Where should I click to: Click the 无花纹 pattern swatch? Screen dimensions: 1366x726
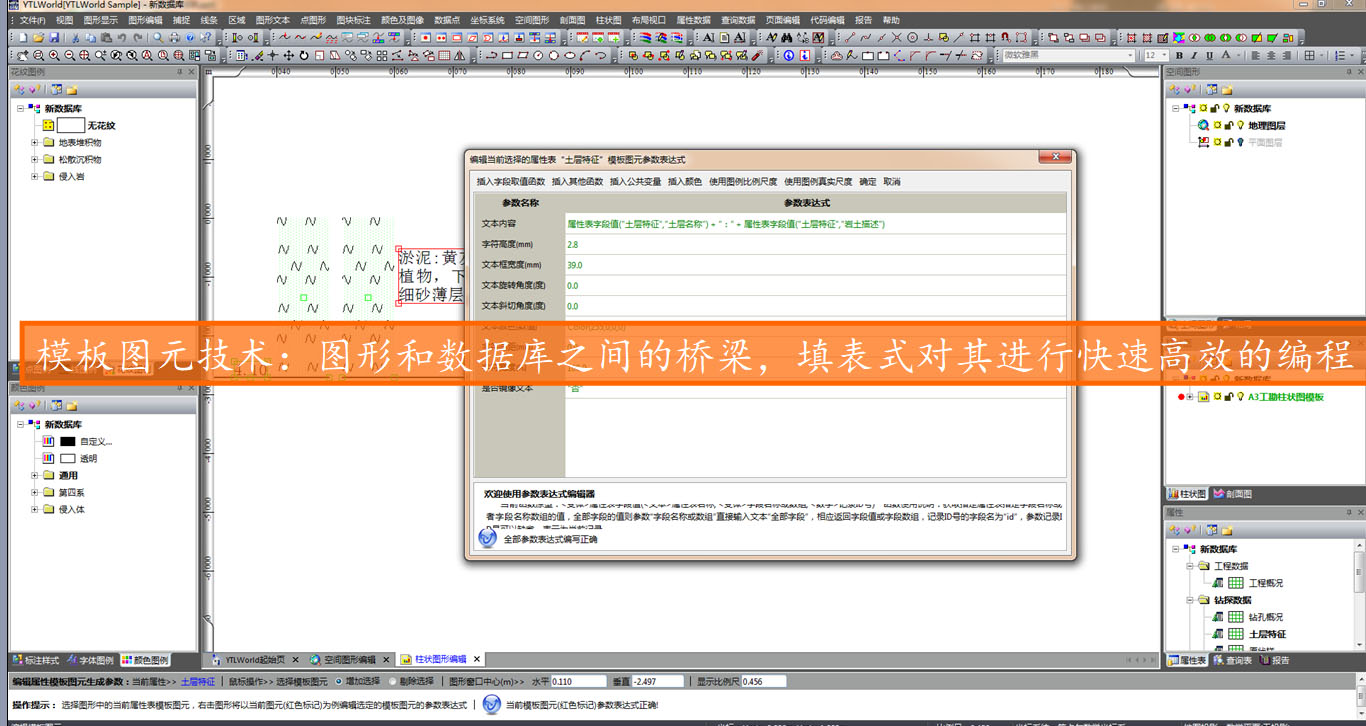click(x=71, y=125)
